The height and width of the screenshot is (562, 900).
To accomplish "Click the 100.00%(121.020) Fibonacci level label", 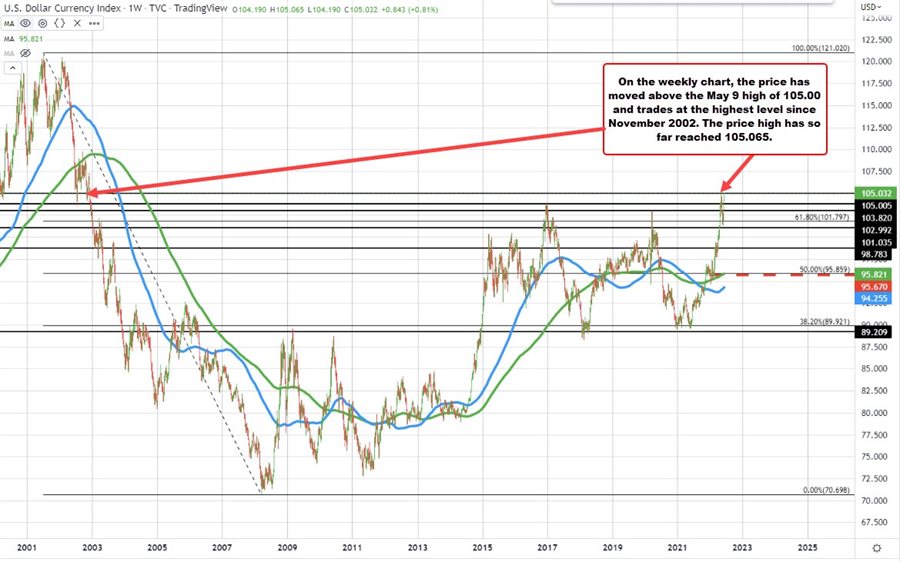I will coord(821,48).
